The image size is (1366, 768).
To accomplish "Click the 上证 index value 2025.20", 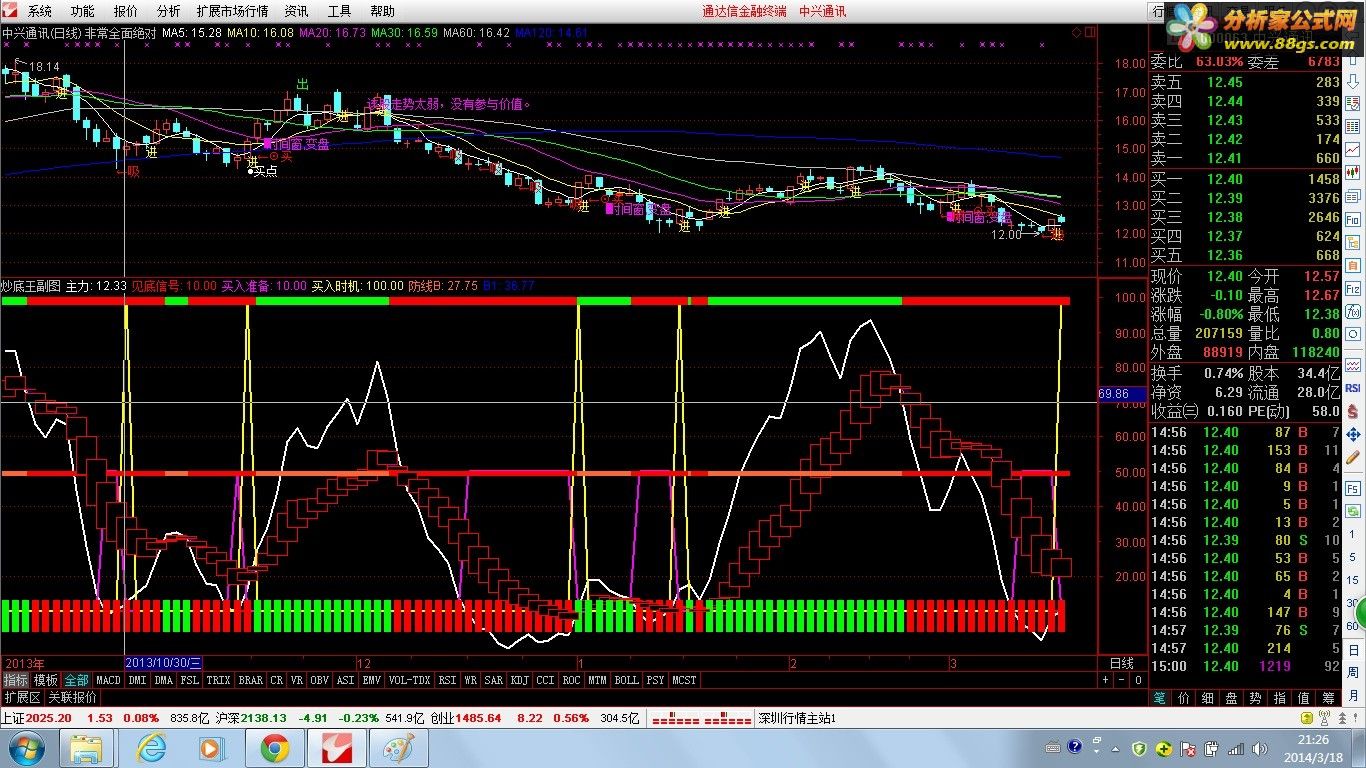I will [x=48, y=718].
